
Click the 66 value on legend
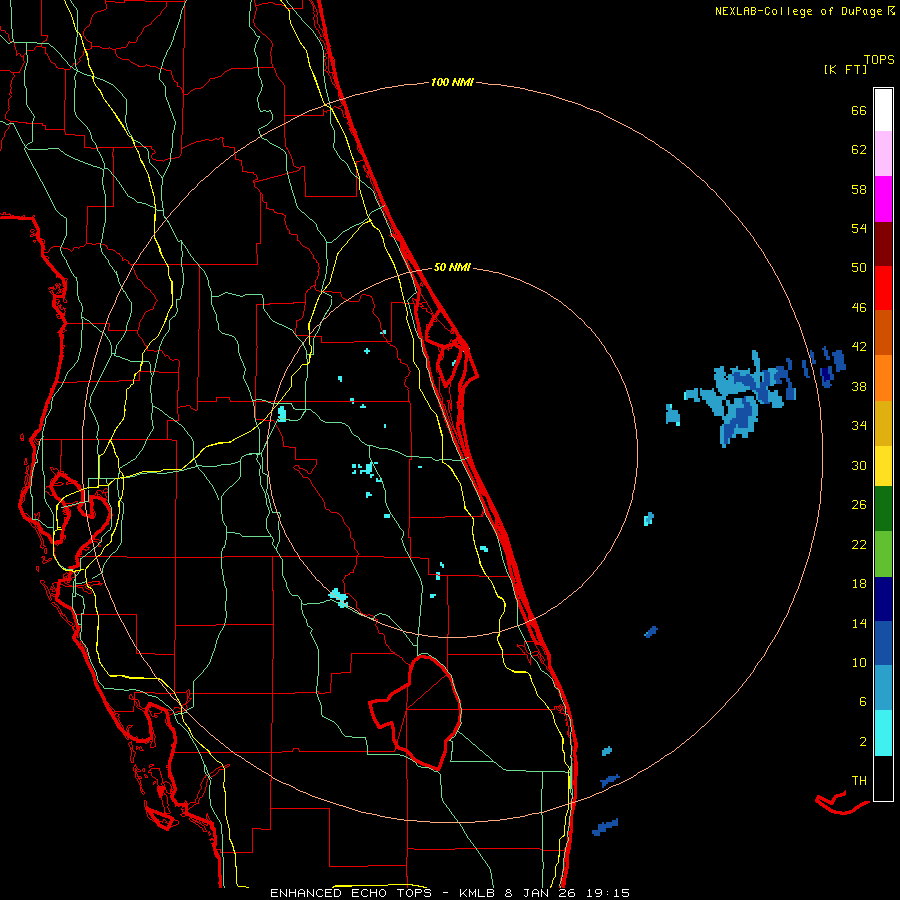point(859,110)
